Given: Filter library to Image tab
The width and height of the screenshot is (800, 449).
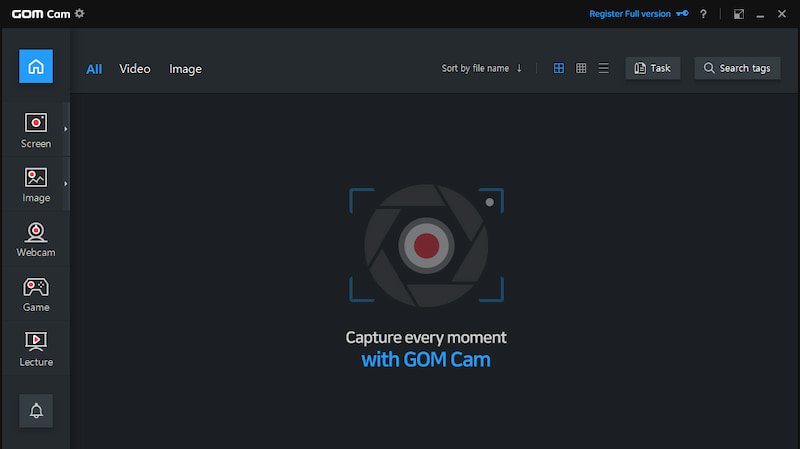Looking at the screenshot, I should [x=185, y=69].
